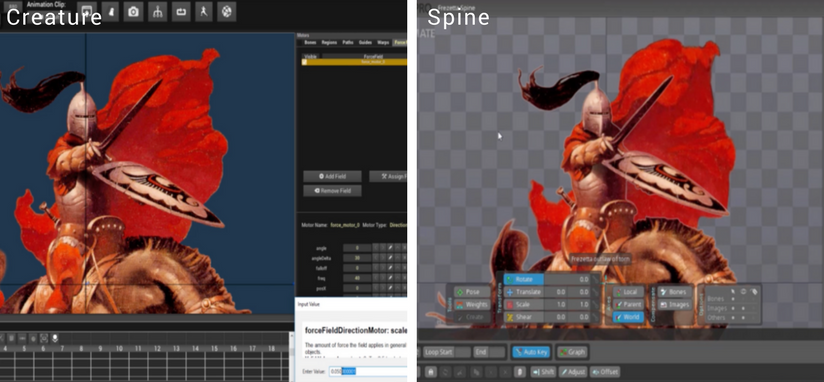Toggle Images compensation in Spine
The image size is (824, 382).
(x=674, y=305)
